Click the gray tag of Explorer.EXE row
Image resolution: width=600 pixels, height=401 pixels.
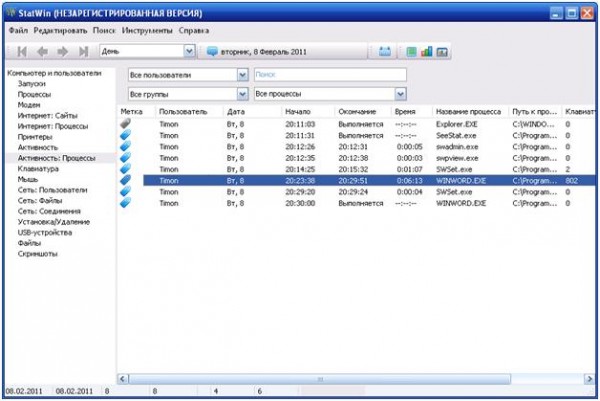pos(126,123)
